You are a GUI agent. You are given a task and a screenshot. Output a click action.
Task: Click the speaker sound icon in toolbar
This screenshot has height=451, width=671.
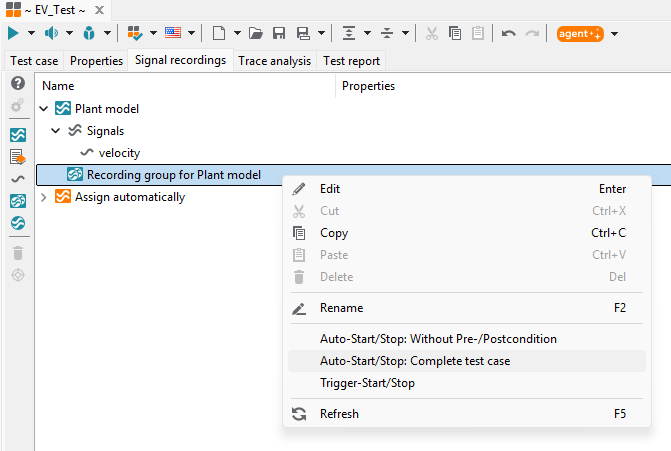coord(51,33)
